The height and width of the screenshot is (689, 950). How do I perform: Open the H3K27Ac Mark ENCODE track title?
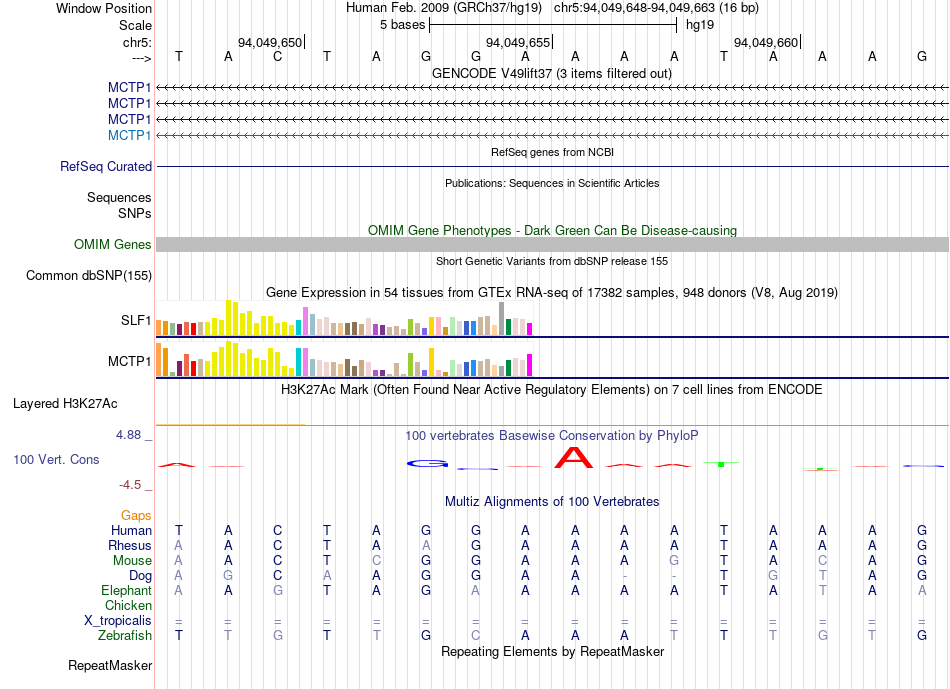point(552,390)
